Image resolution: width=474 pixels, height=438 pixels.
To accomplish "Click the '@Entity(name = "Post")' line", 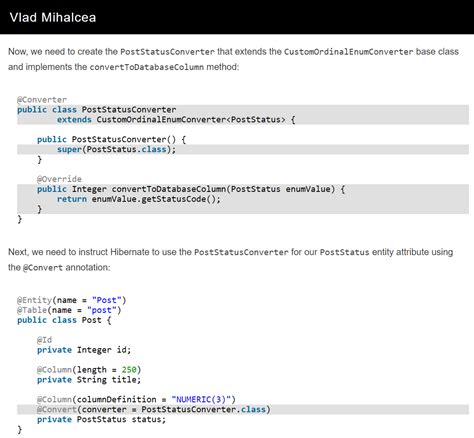I will 72,300.
